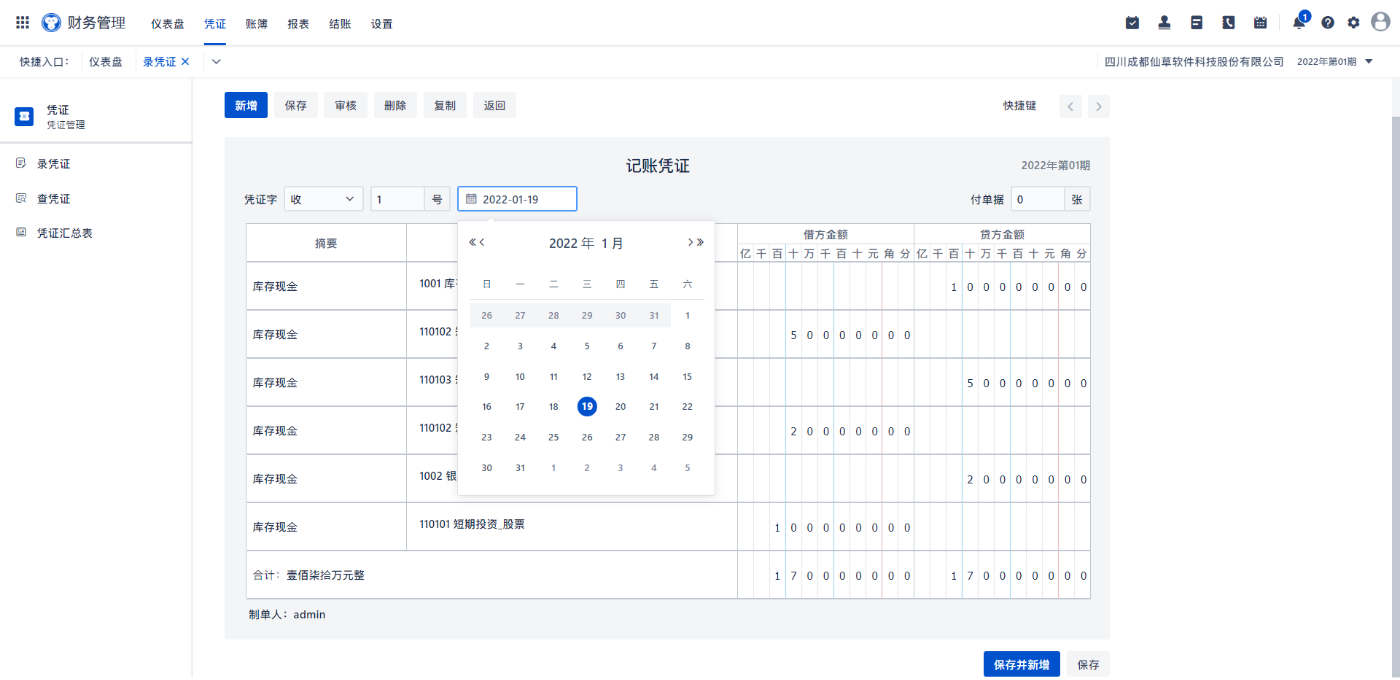Click 库存现金 summary in the 短期投资_股票 row
1400x680 pixels.
click(x=326, y=526)
